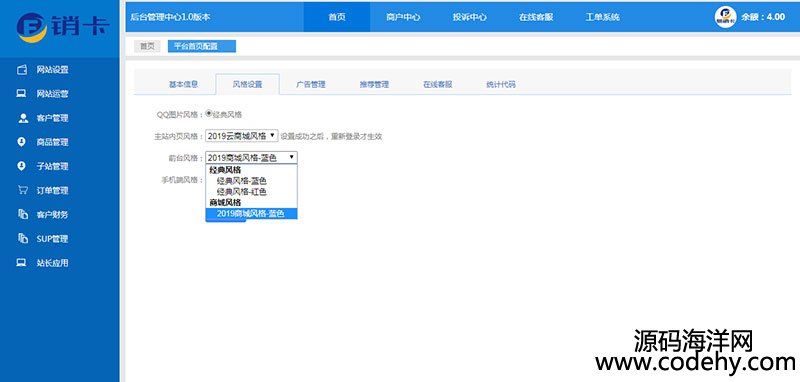Switch to the 推荐管理 tab

374,85
